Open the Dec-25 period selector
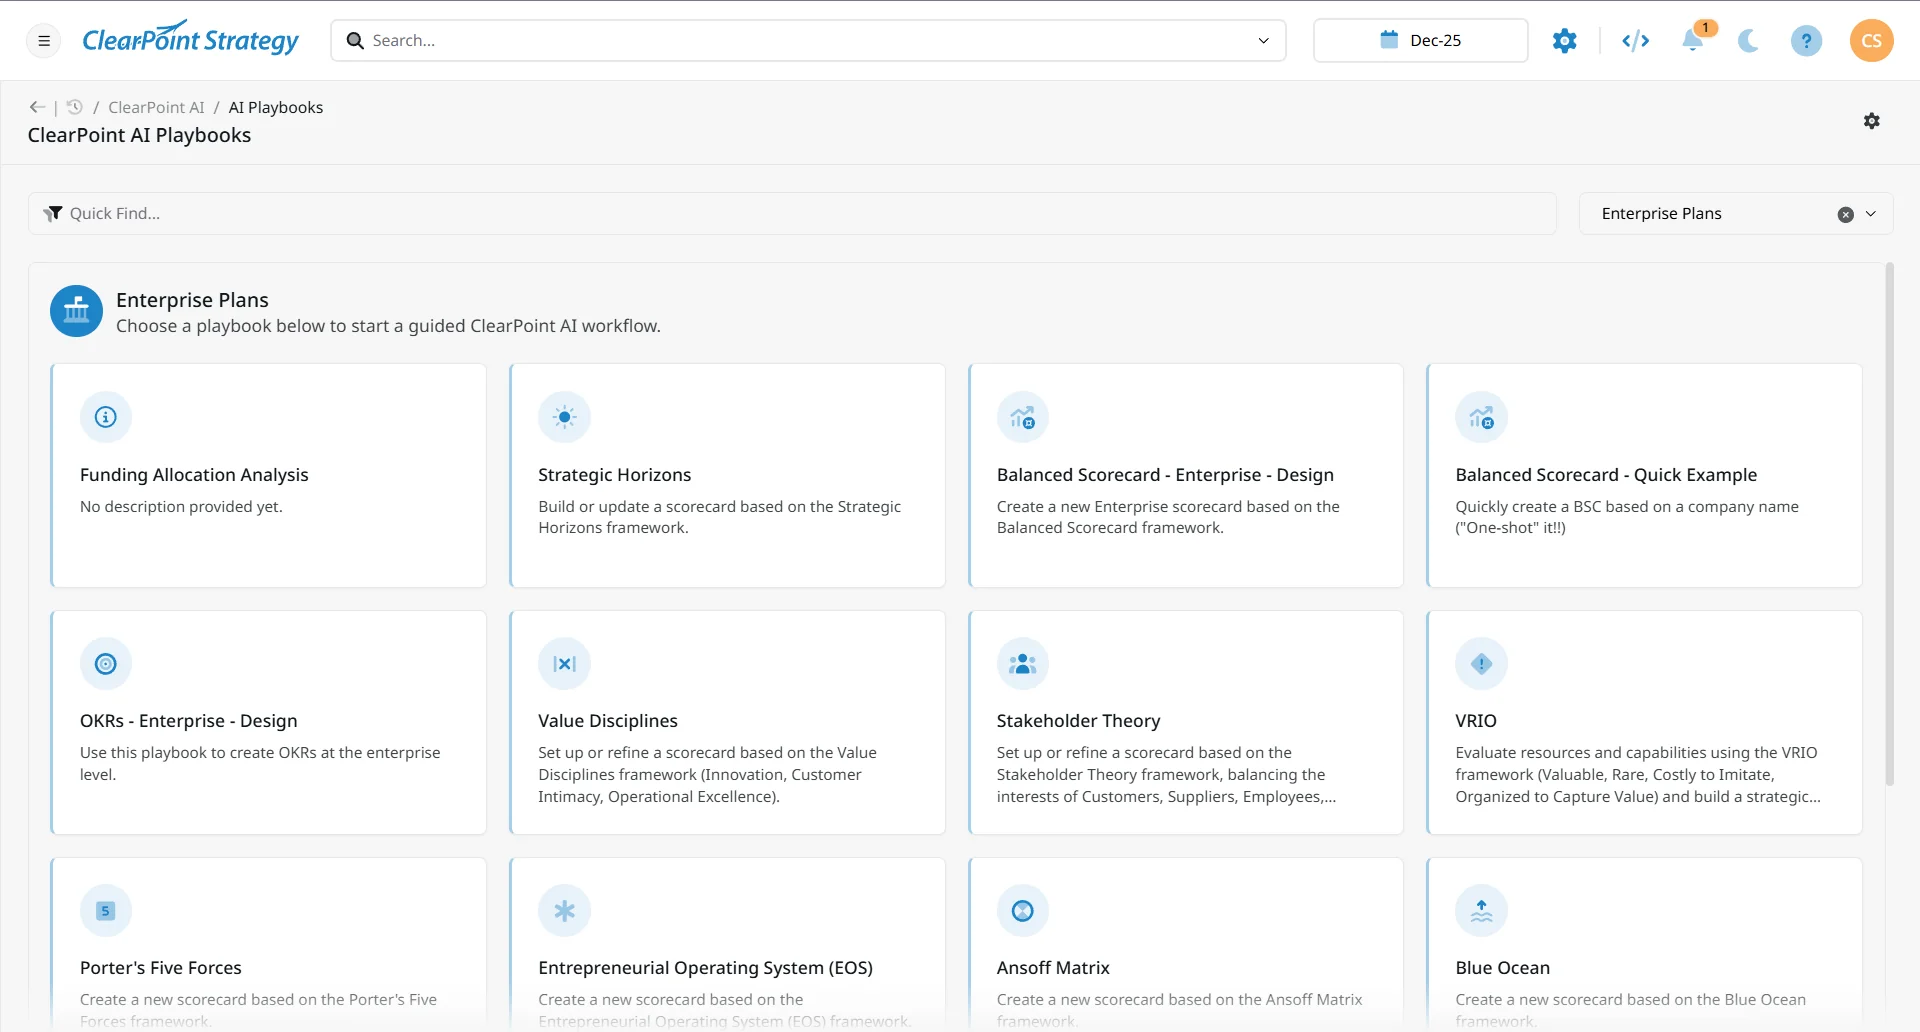1920x1032 pixels. coord(1421,41)
